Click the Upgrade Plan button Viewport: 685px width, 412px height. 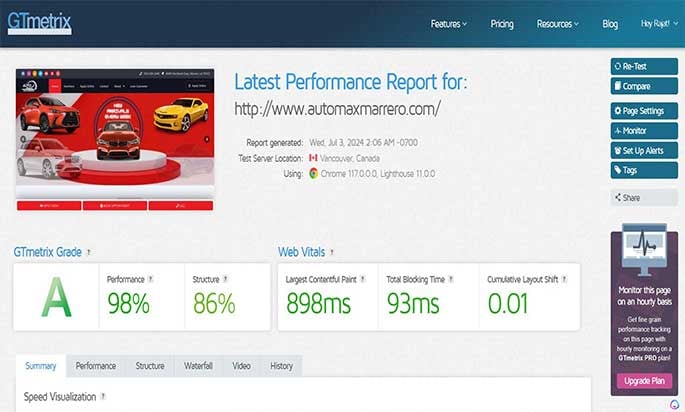coord(644,381)
